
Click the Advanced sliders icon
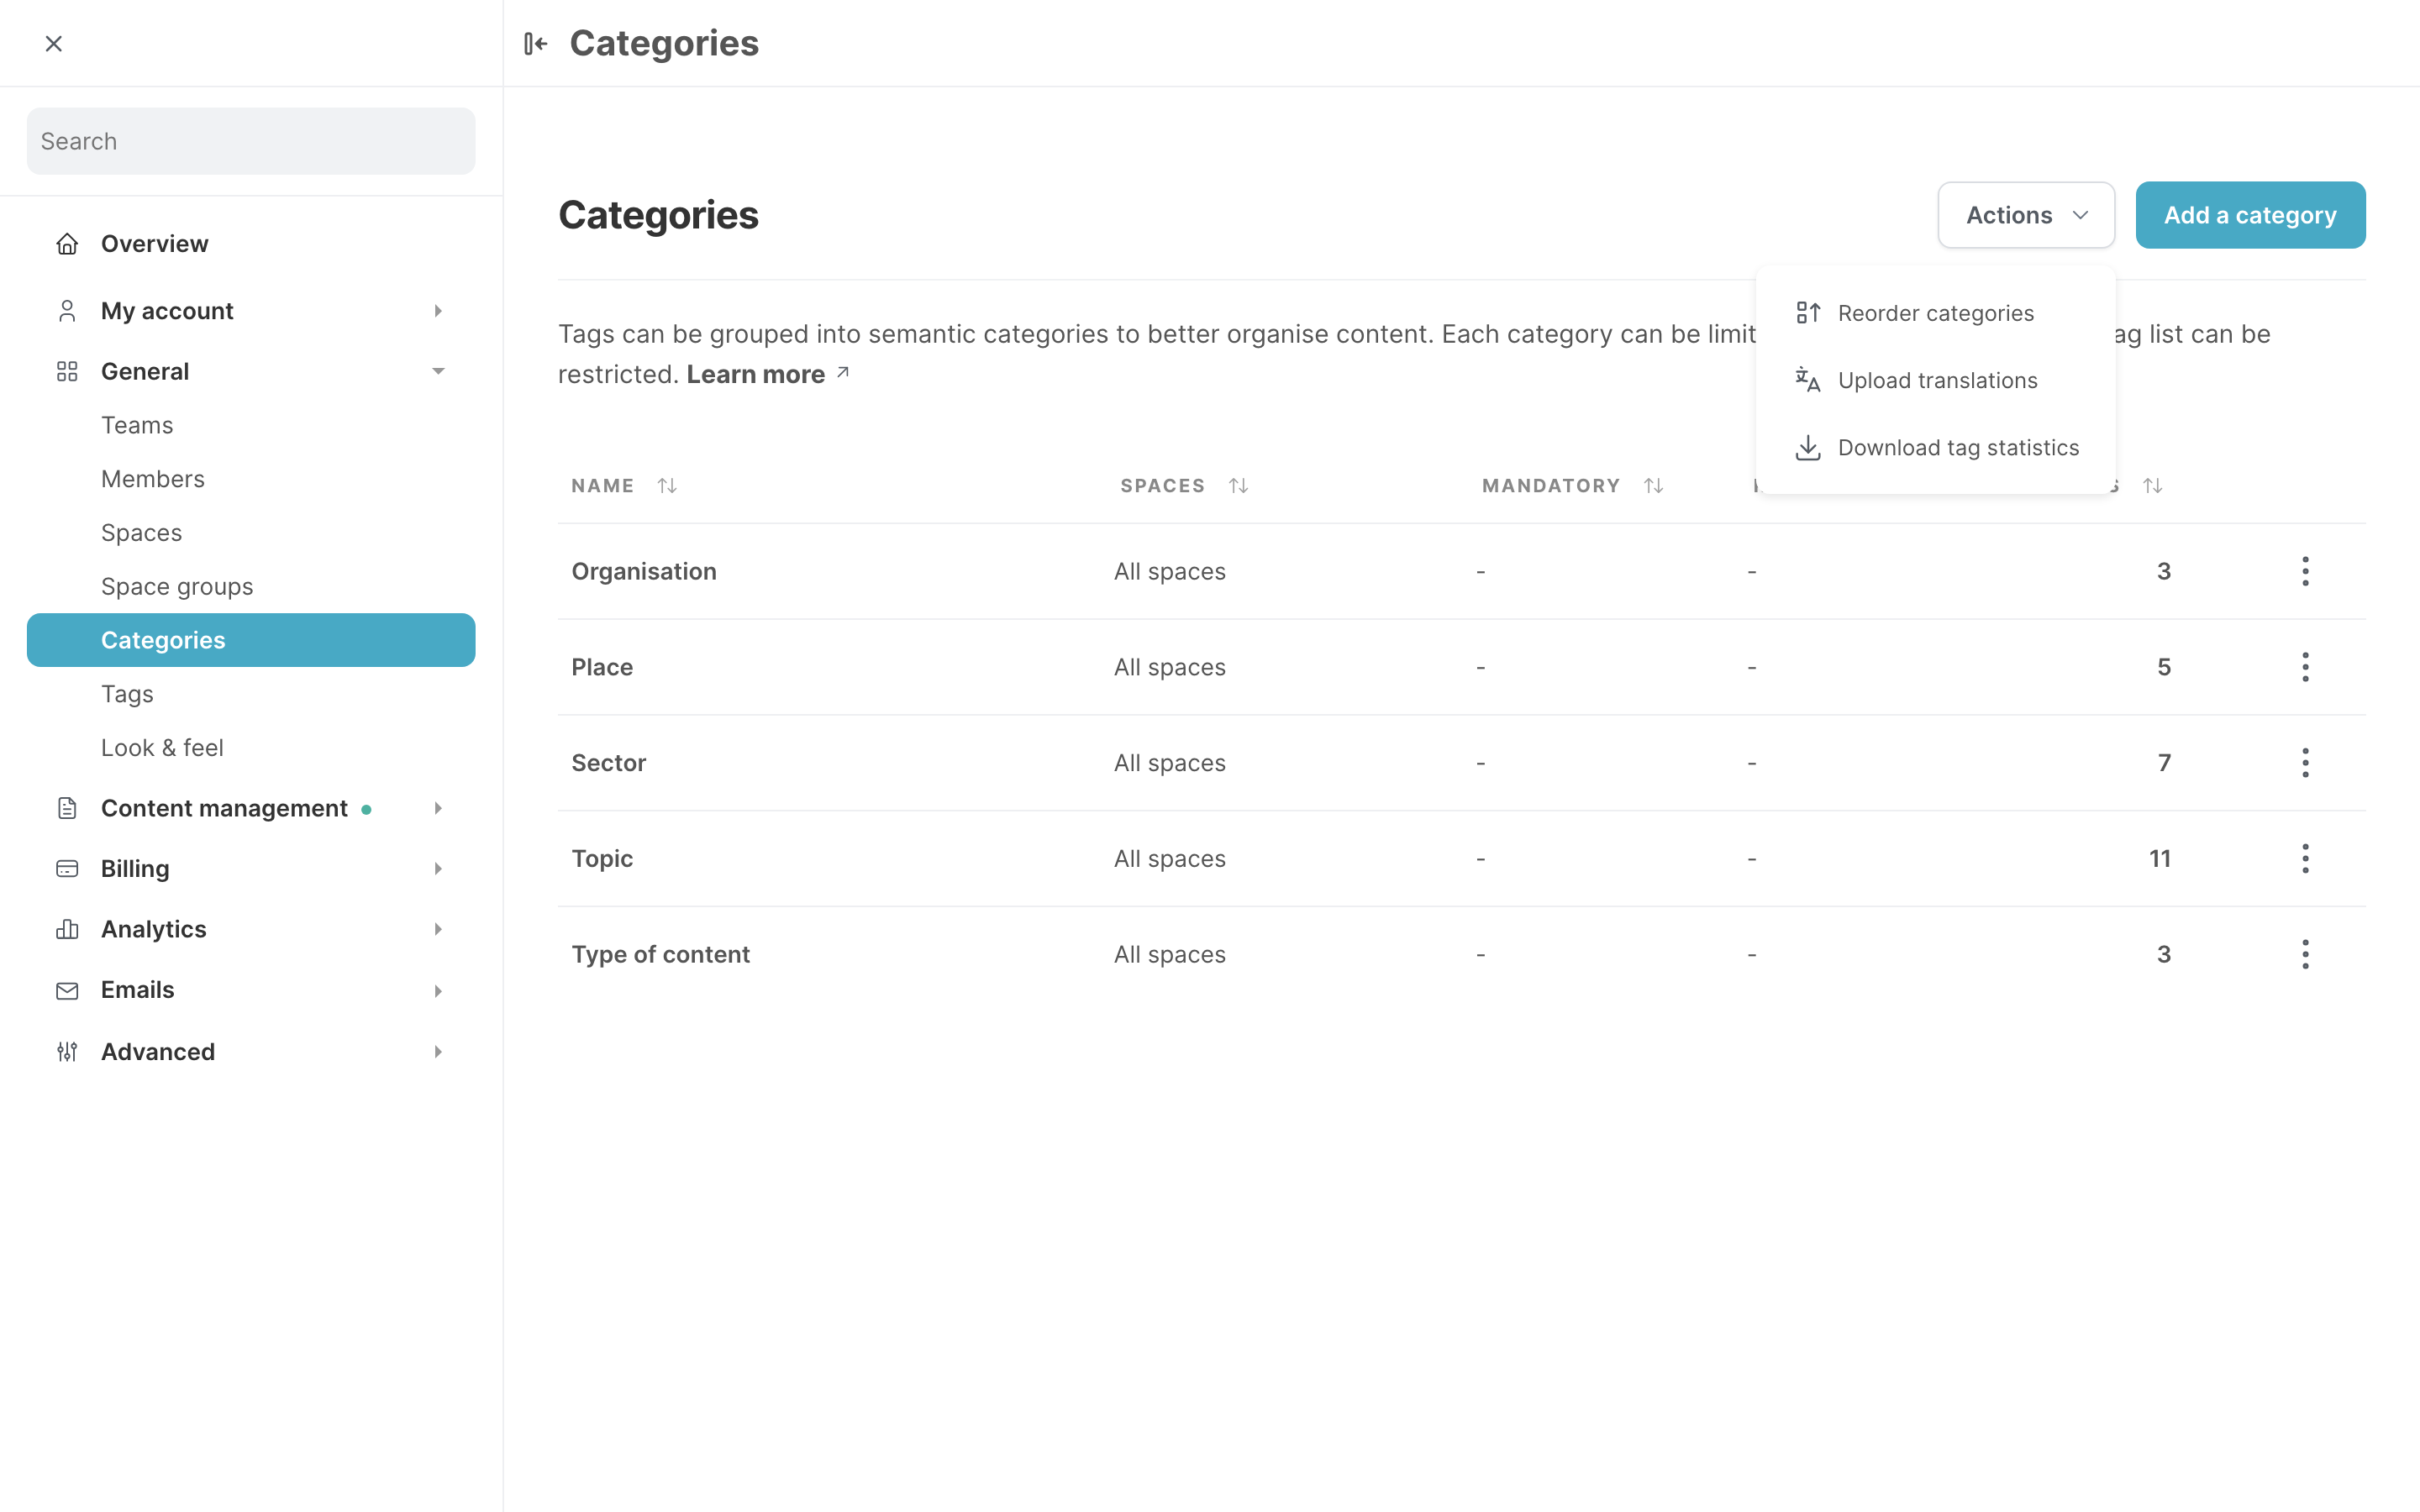(67, 1051)
